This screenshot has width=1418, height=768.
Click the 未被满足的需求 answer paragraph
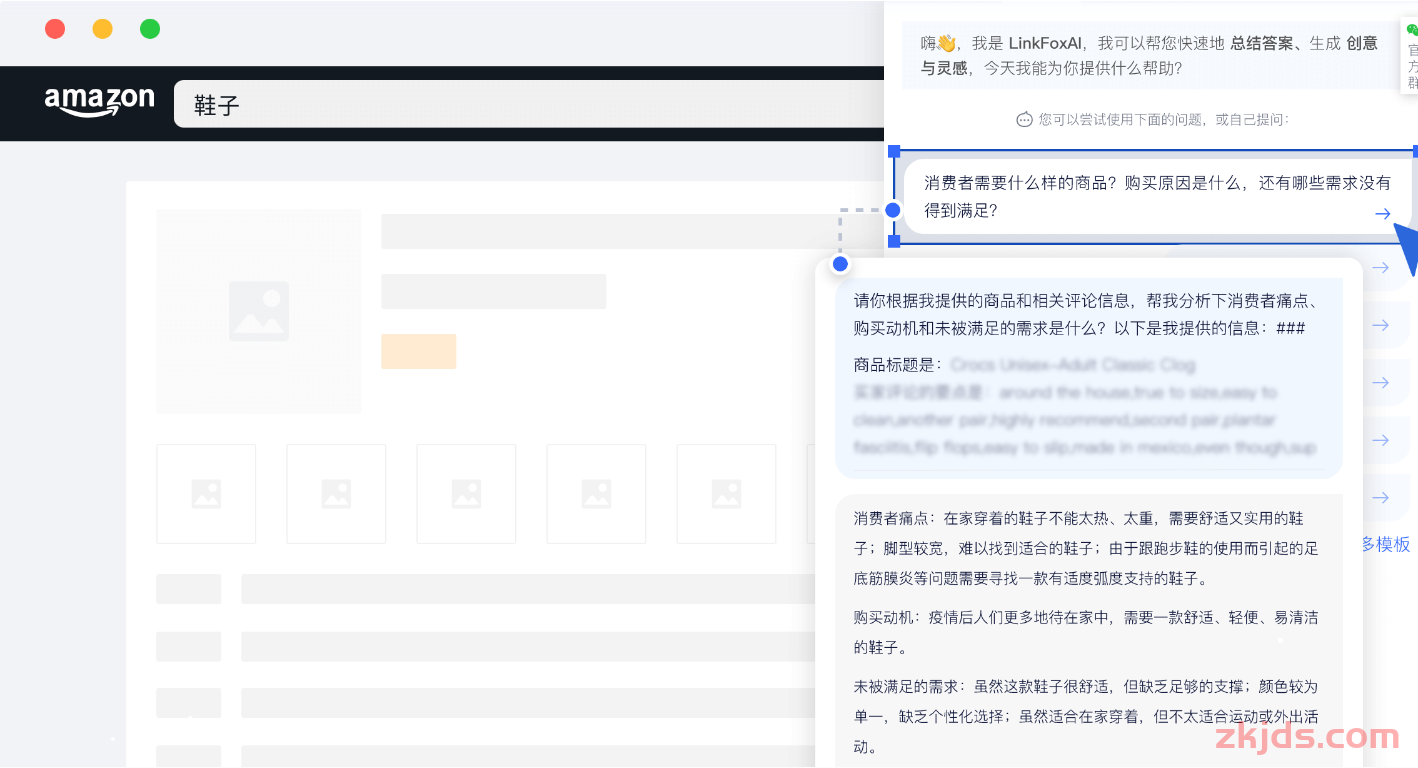(x=1086, y=716)
